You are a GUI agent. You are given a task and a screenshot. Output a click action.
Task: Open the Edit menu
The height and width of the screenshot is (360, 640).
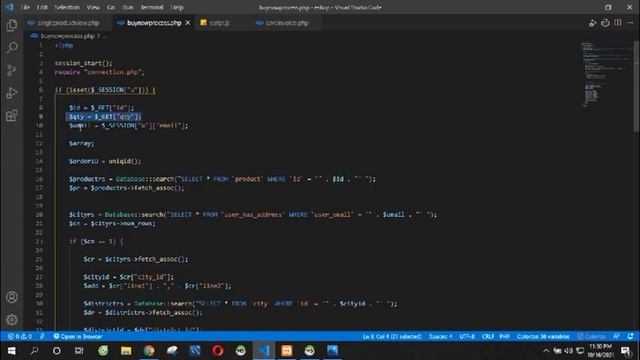[42, 7]
